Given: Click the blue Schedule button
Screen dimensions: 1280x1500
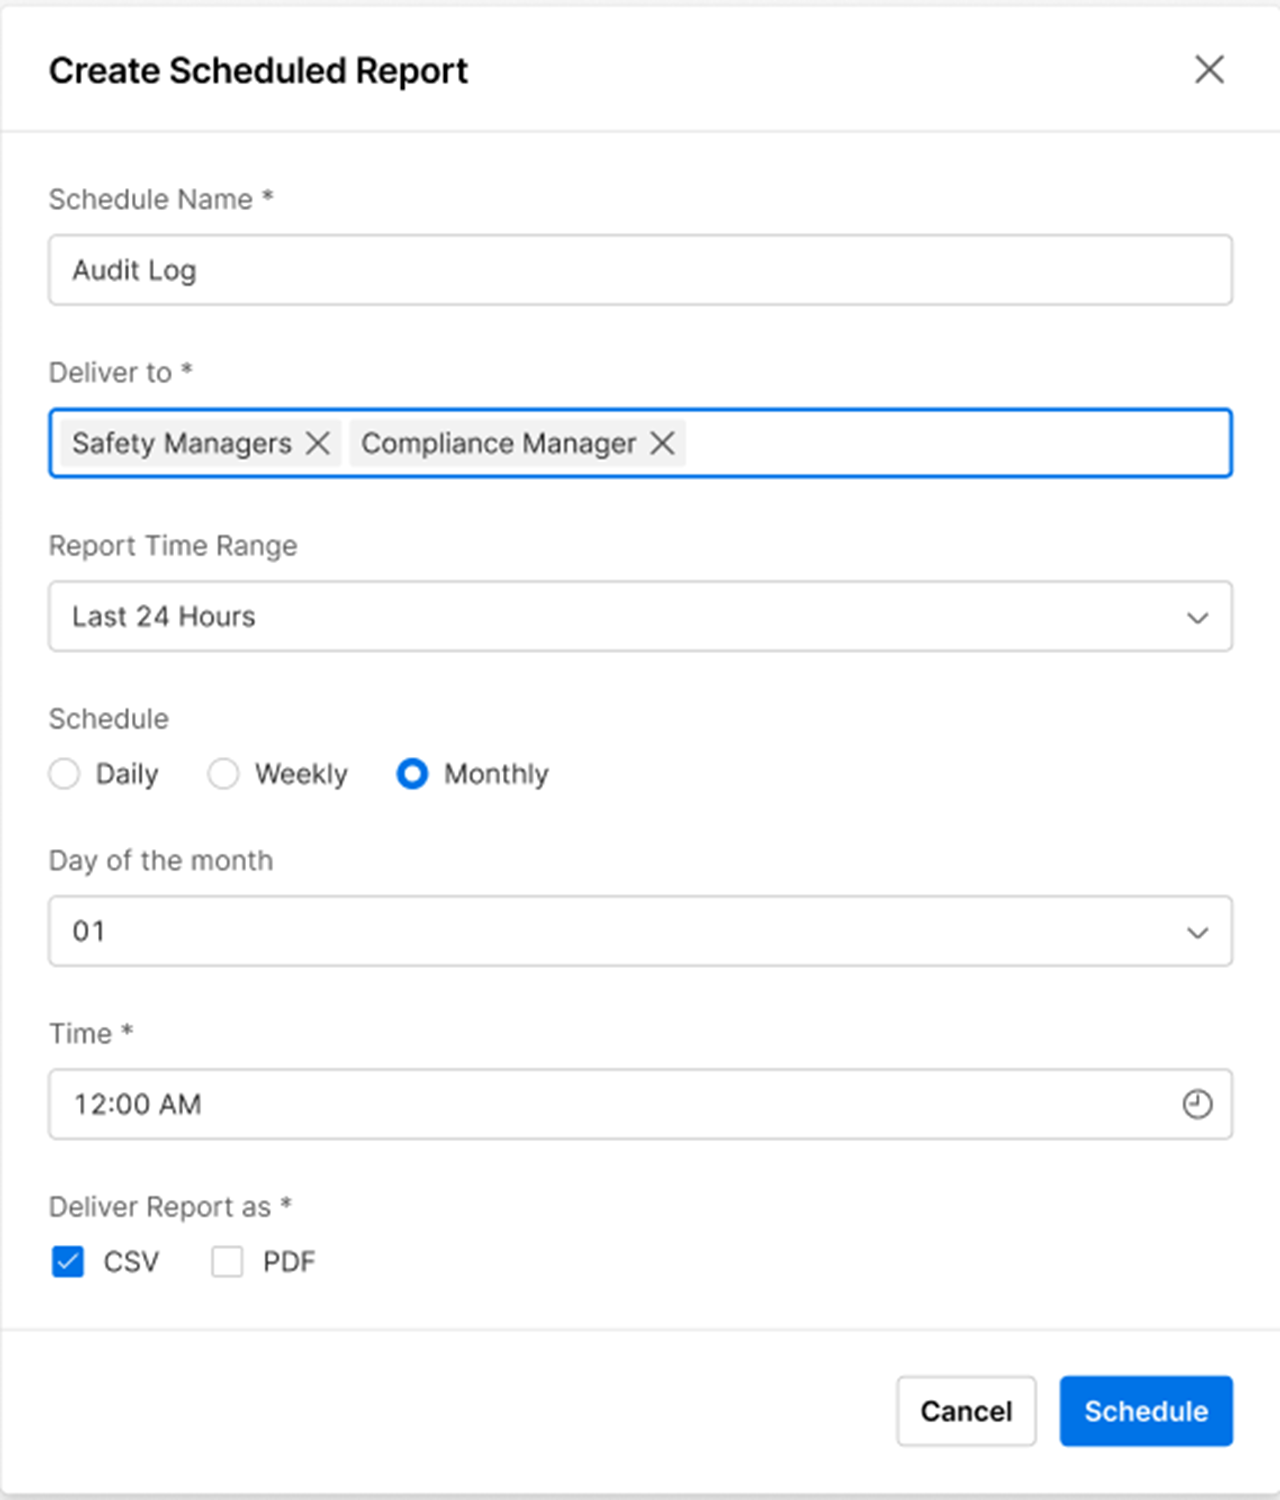Looking at the screenshot, I should [x=1146, y=1411].
